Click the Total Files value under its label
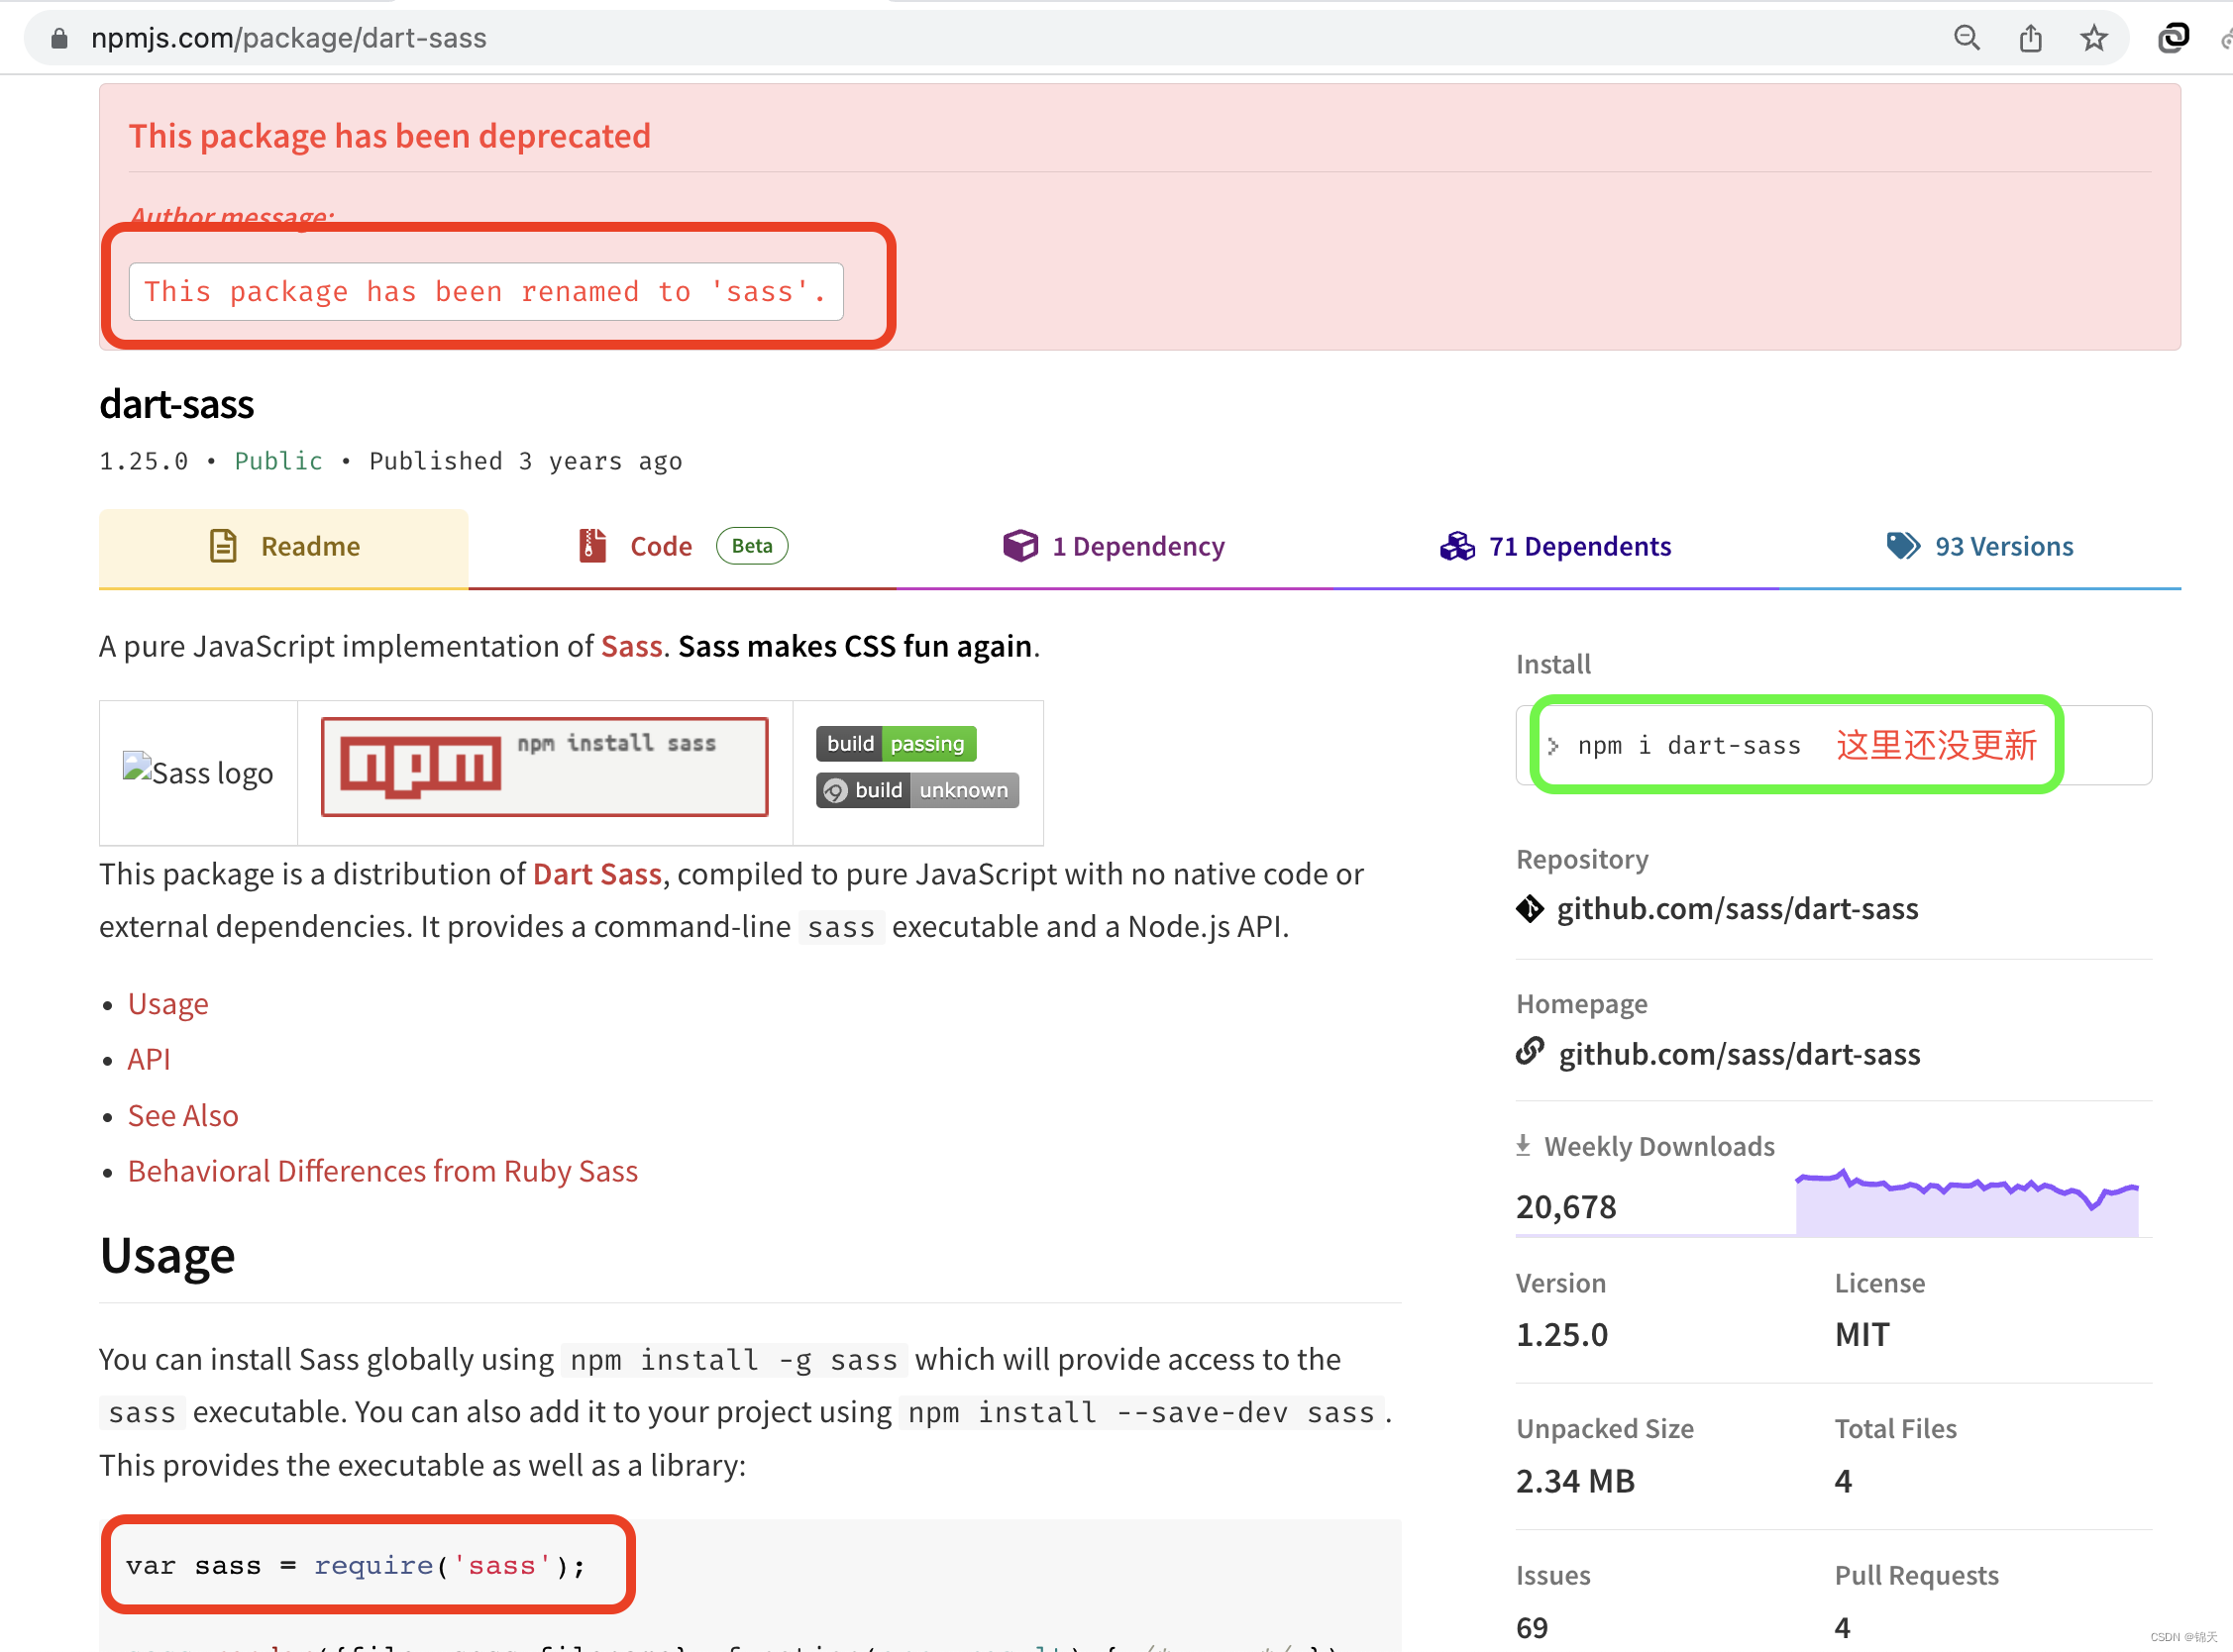Screen dimensions: 2233x1652 (x=1843, y=1480)
